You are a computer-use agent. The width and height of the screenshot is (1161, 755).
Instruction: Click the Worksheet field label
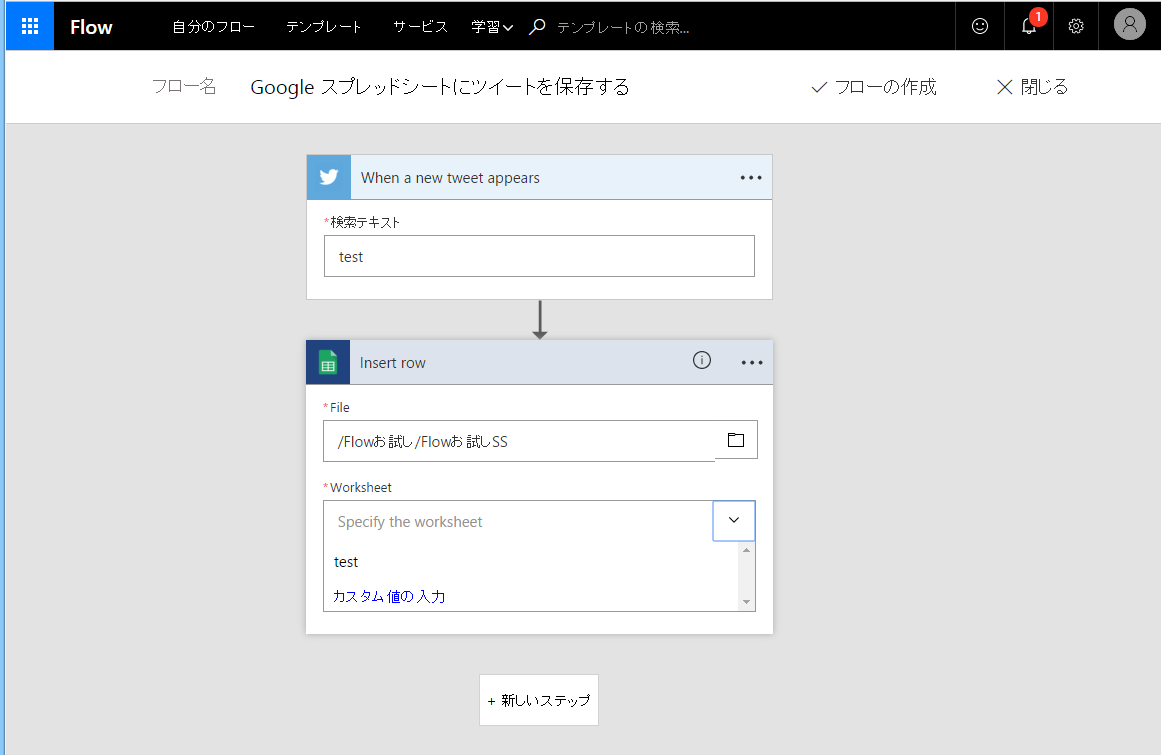[x=361, y=487]
